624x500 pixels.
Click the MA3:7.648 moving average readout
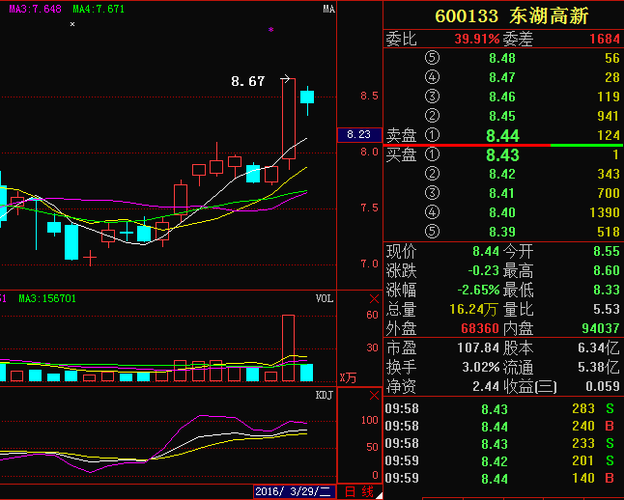click(x=35, y=9)
